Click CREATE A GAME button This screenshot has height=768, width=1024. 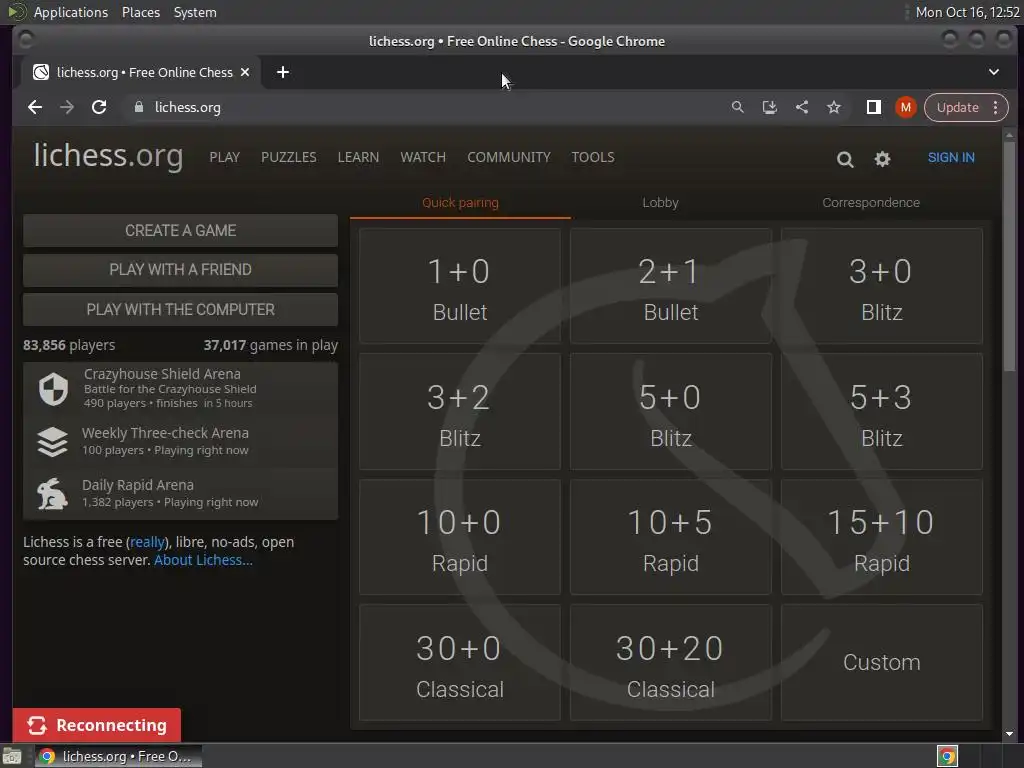click(x=180, y=231)
